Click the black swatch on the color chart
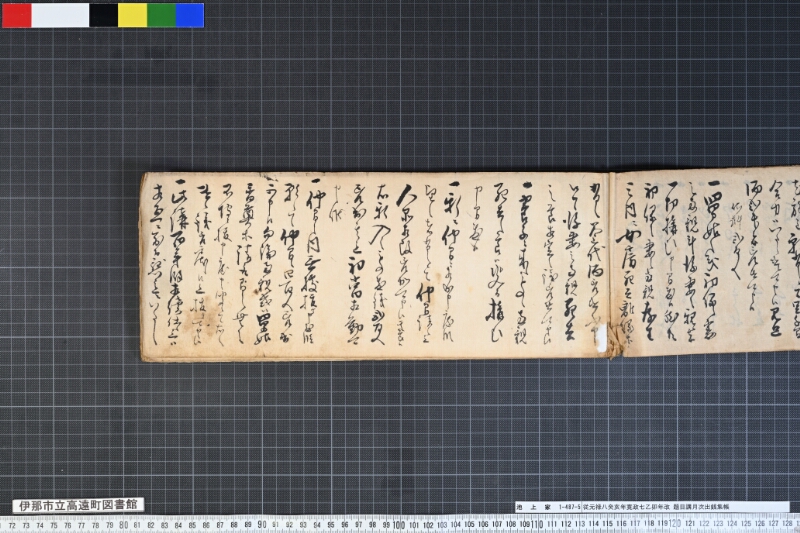 (104, 15)
